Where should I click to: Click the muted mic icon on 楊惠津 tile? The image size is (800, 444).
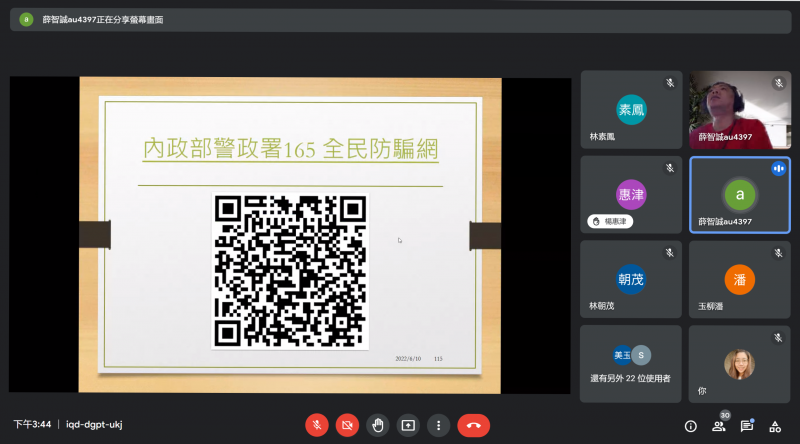[670, 168]
